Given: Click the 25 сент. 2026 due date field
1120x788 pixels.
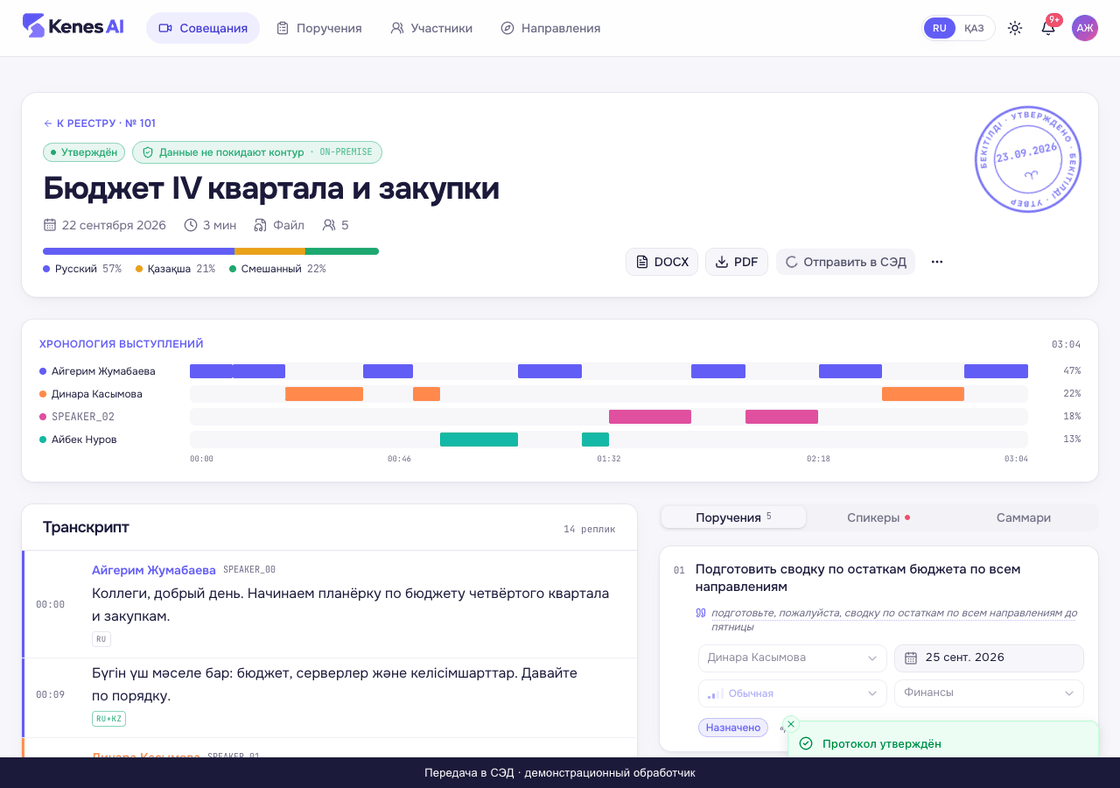Looking at the screenshot, I should (x=989, y=658).
